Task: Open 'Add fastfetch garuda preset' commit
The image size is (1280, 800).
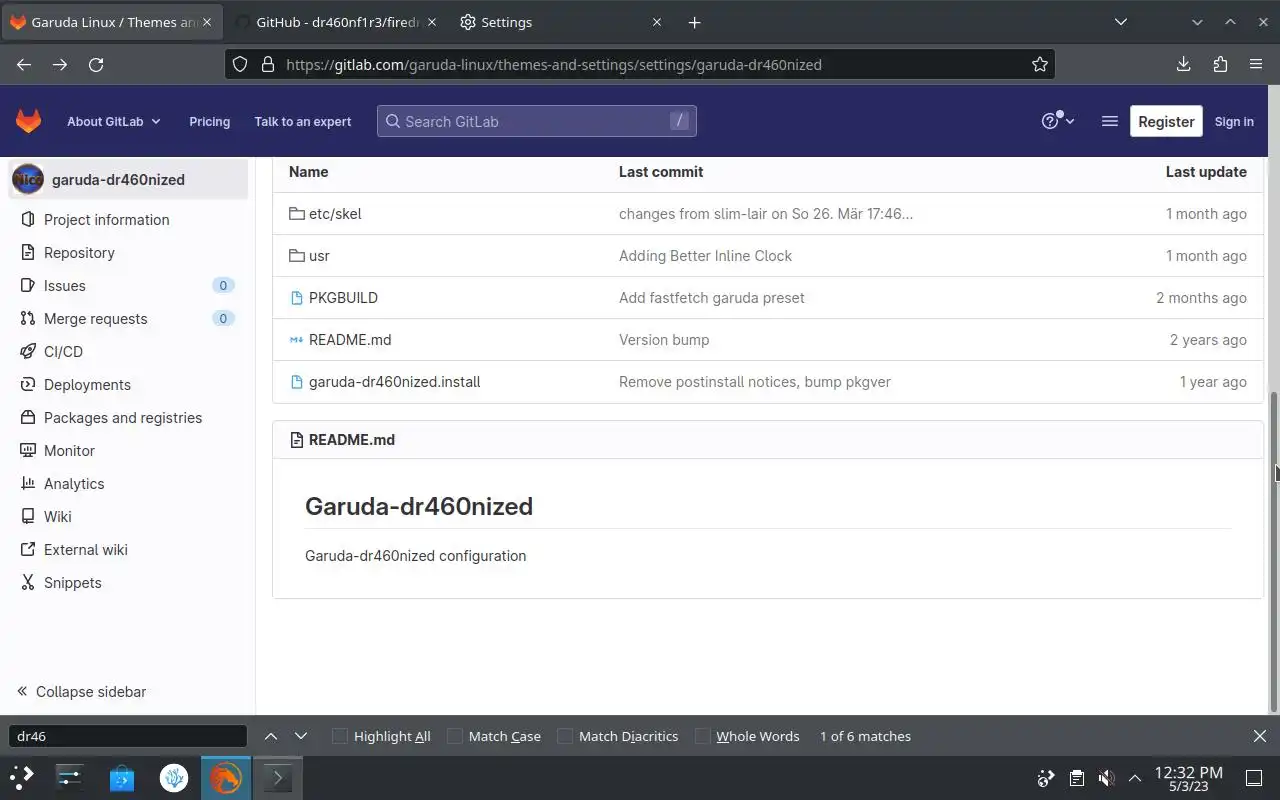Action: coord(711,298)
